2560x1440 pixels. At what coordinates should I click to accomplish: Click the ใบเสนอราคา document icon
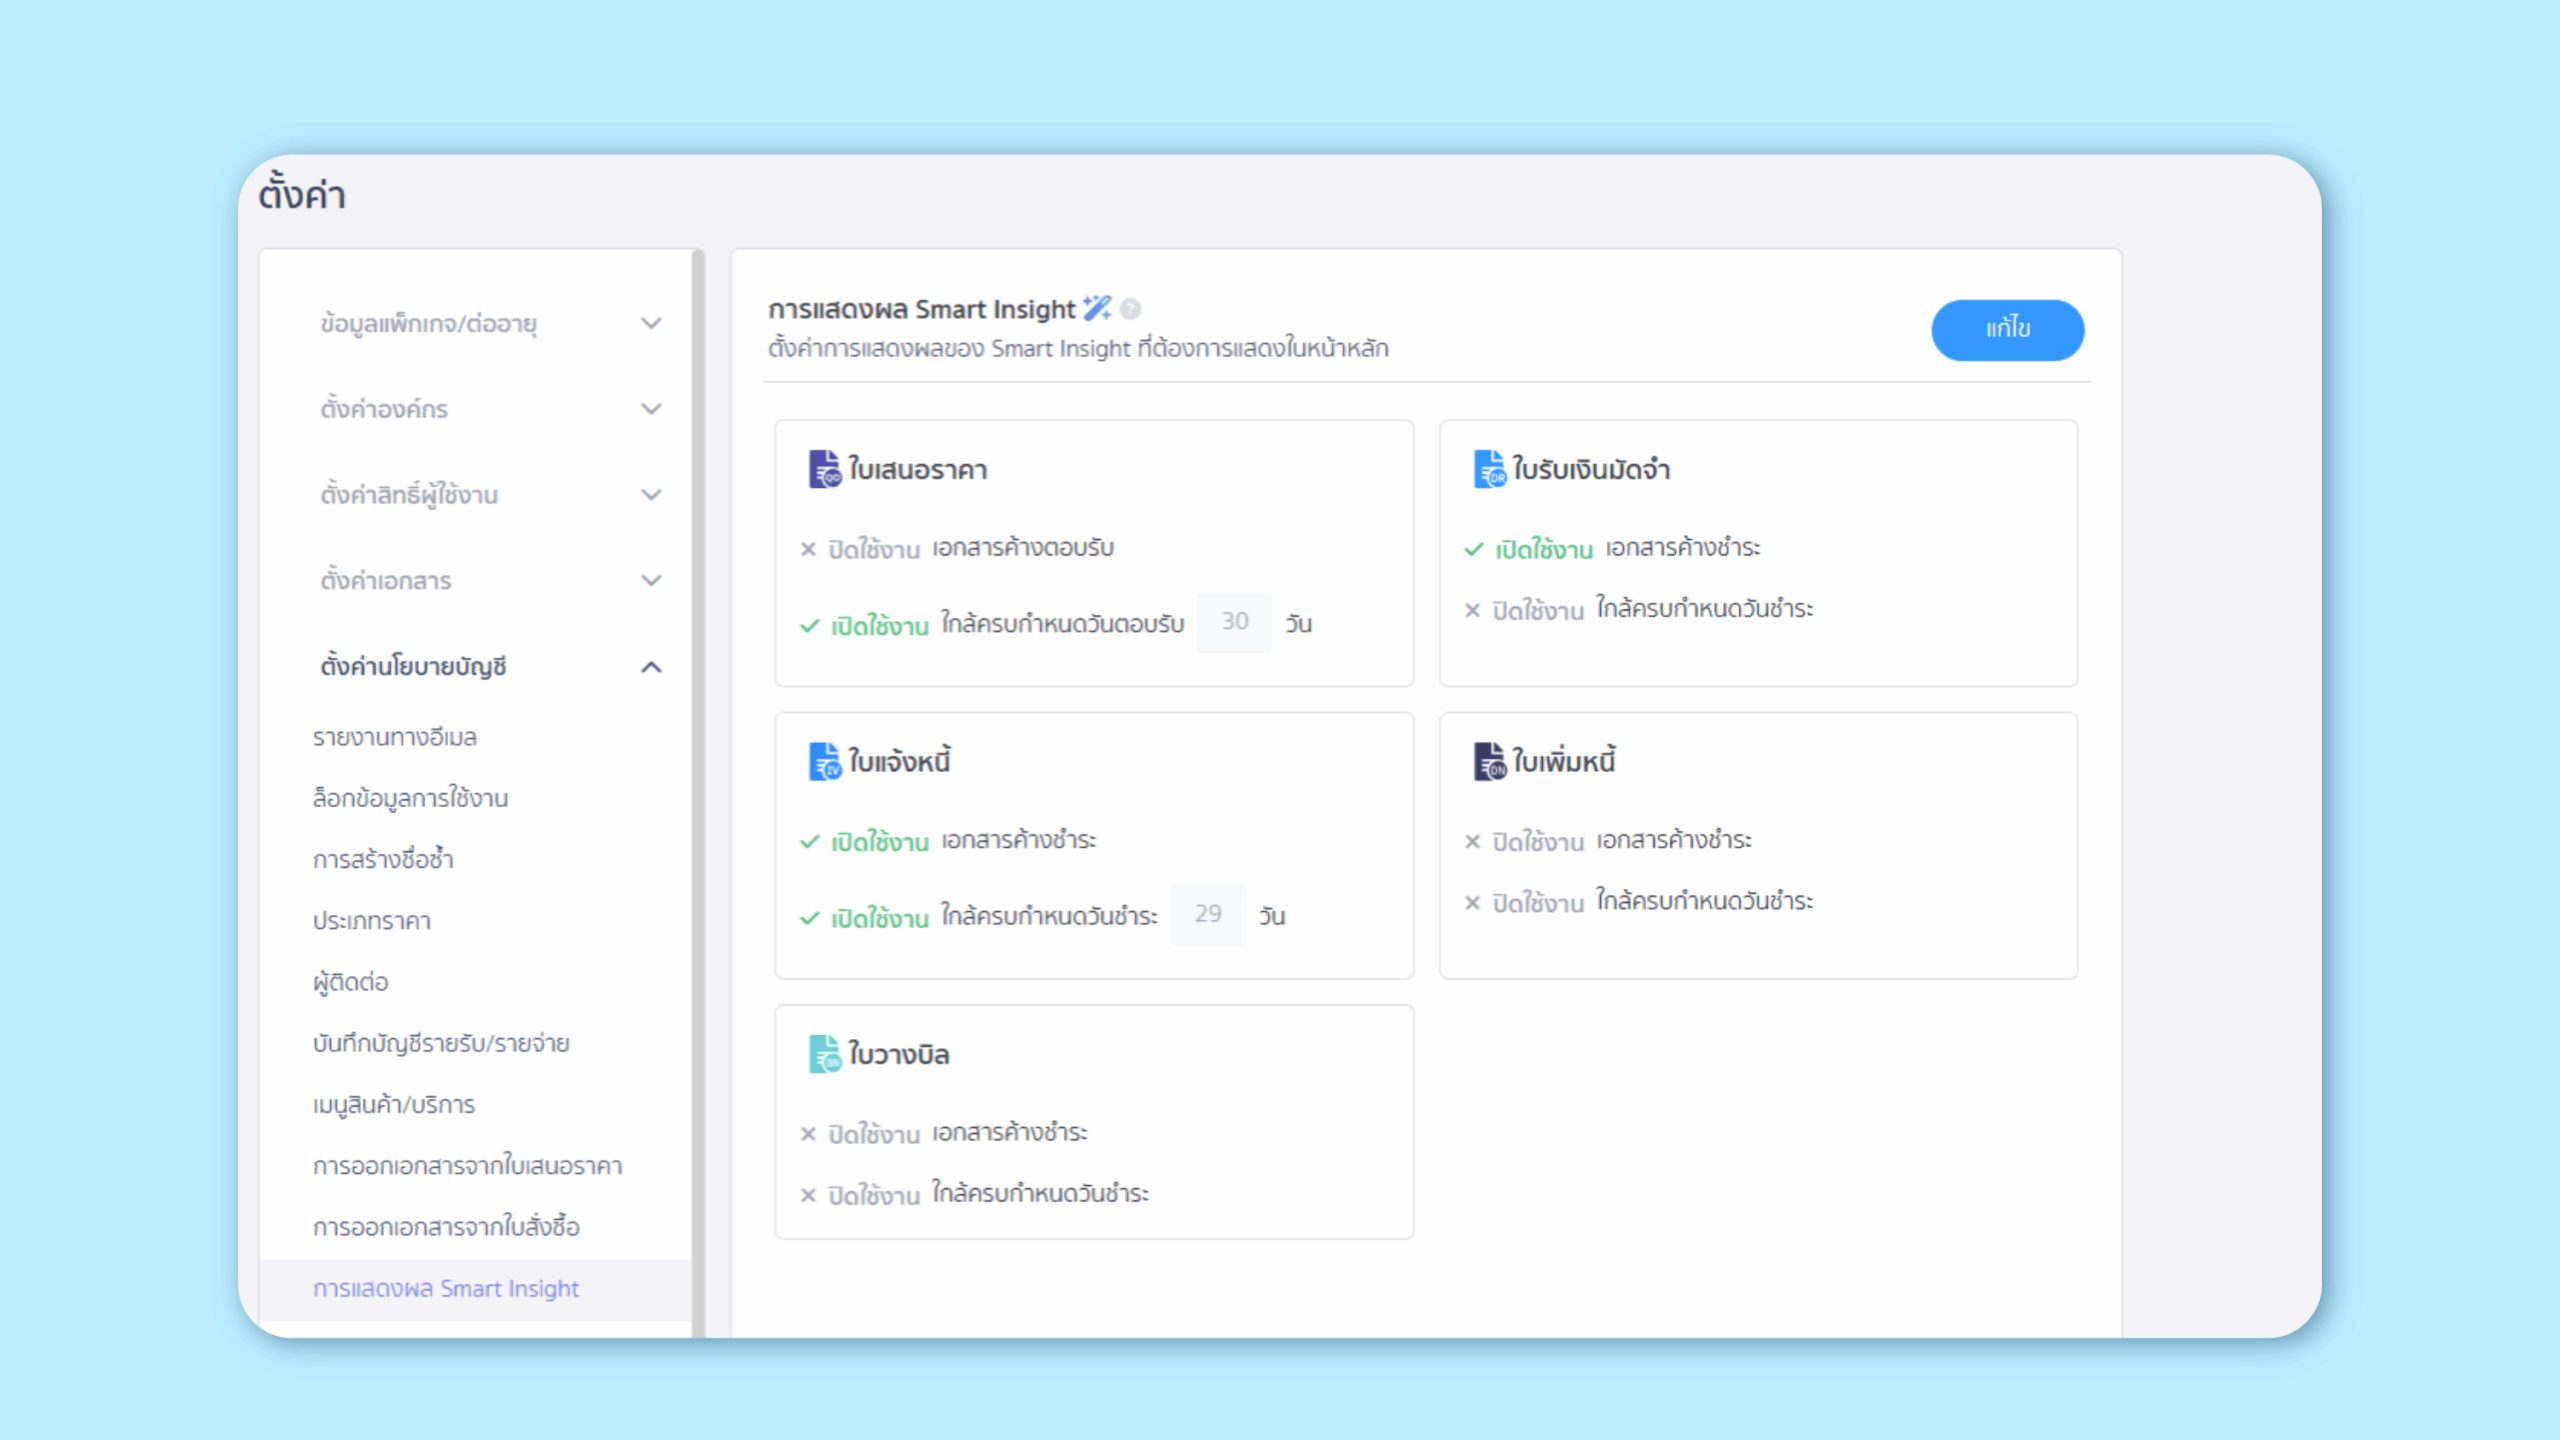click(x=825, y=469)
